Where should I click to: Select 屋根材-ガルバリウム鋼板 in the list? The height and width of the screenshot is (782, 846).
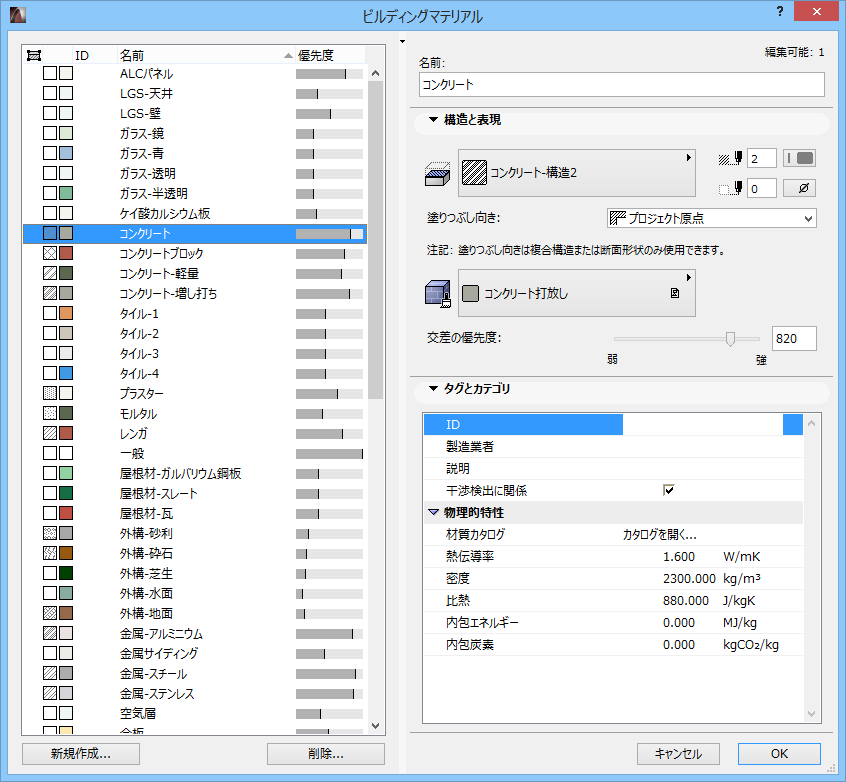point(195,473)
